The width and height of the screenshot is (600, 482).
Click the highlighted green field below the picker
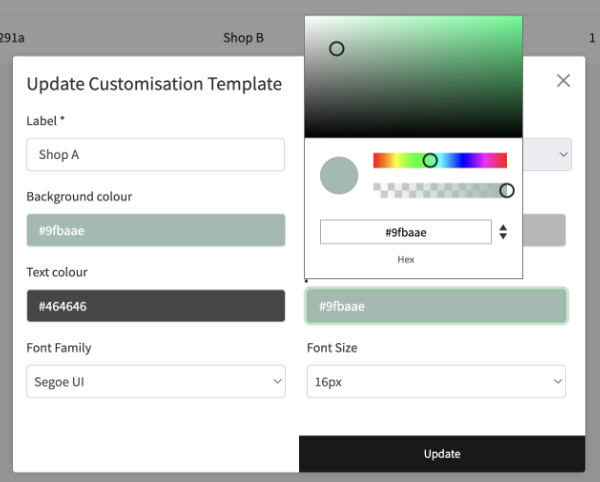[x=436, y=306]
